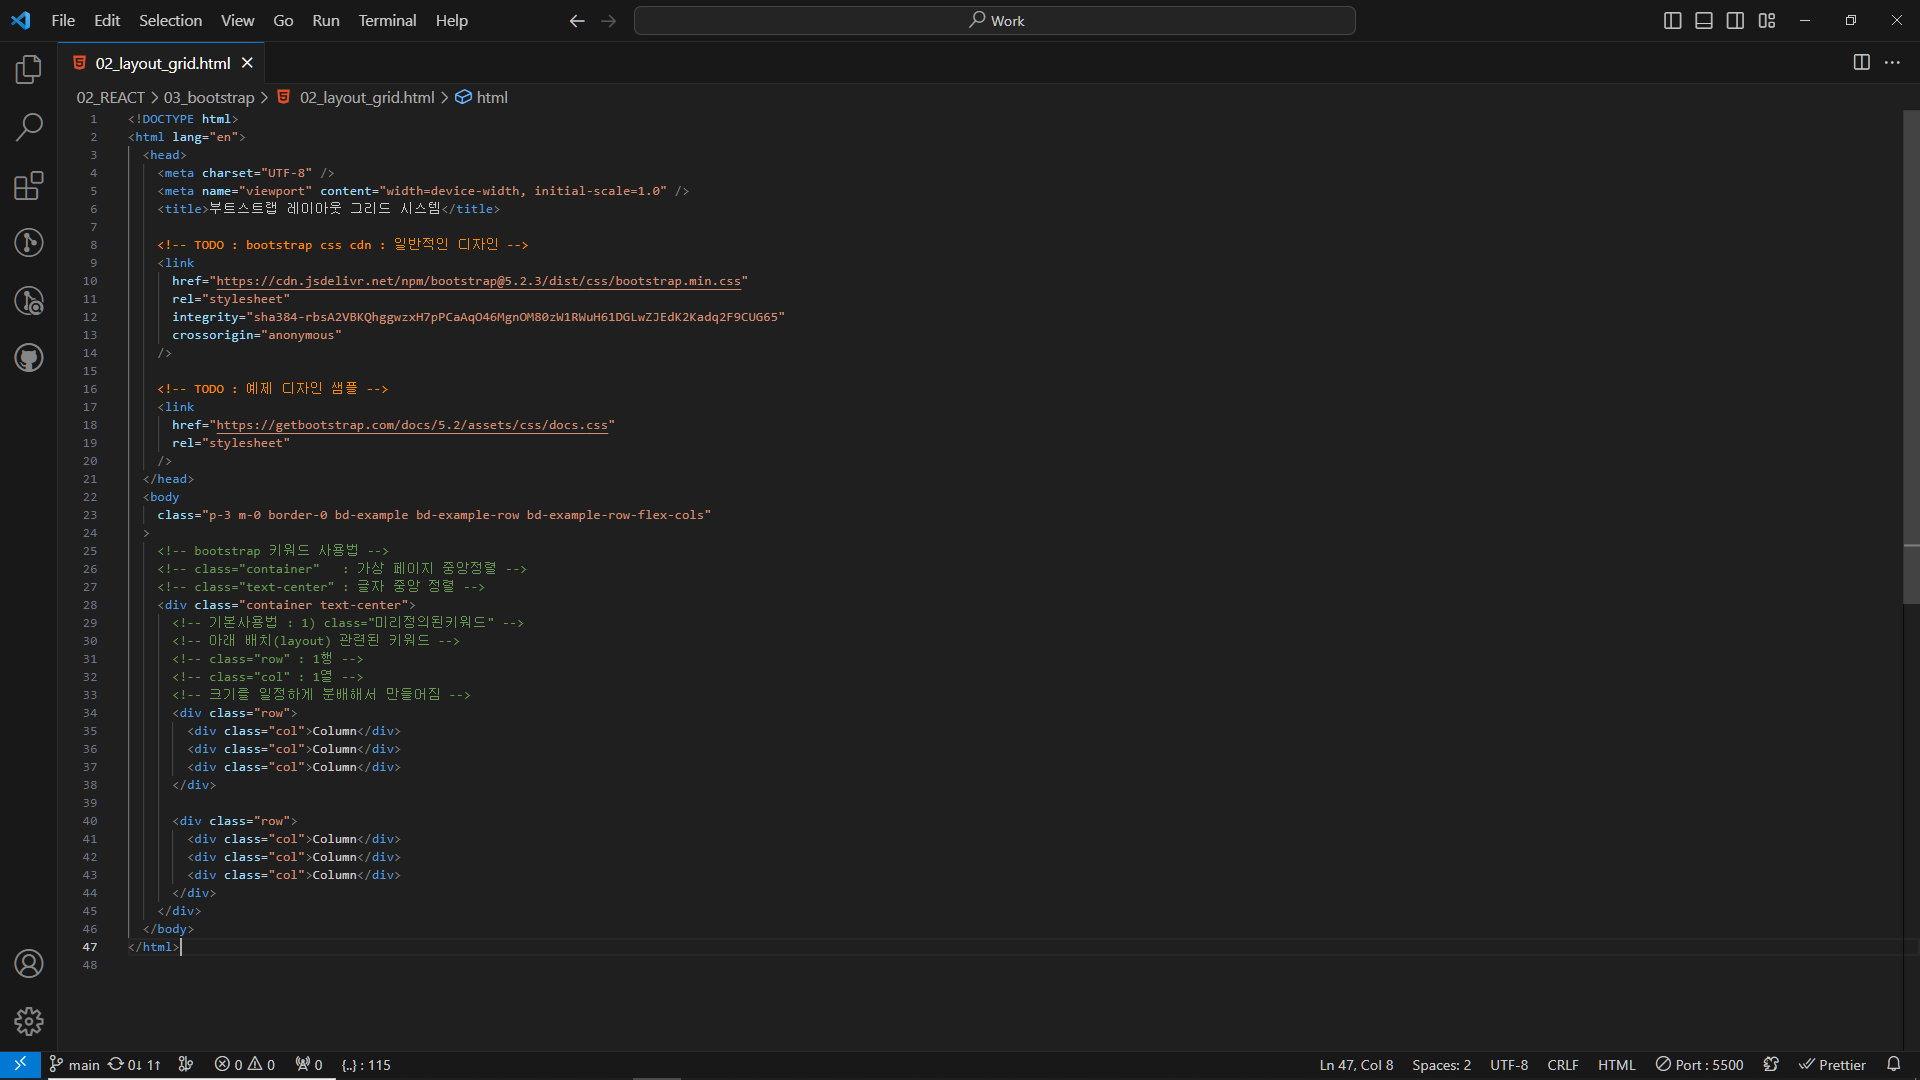Open the Terminal menu
The width and height of the screenshot is (1920, 1080).
(387, 21)
